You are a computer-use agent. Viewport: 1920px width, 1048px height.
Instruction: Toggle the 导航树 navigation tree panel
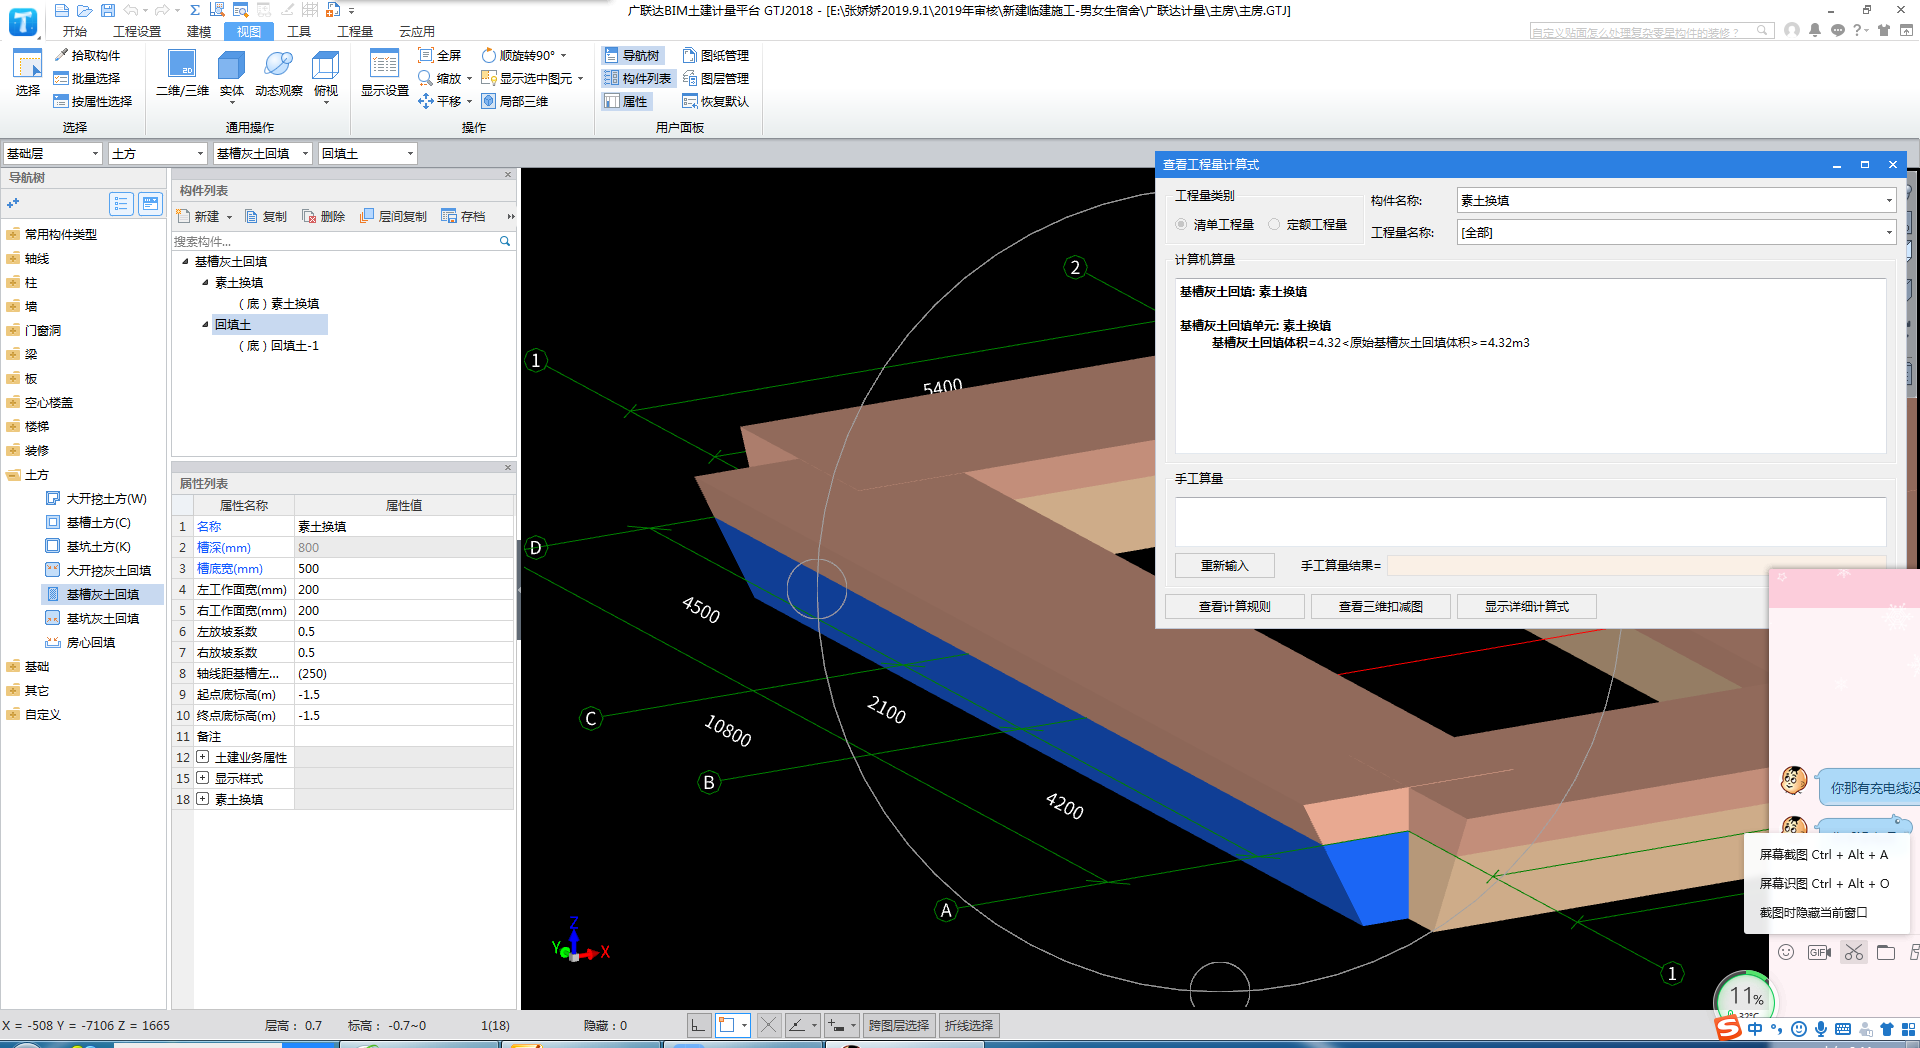pyautogui.click(x=632, y=55)
